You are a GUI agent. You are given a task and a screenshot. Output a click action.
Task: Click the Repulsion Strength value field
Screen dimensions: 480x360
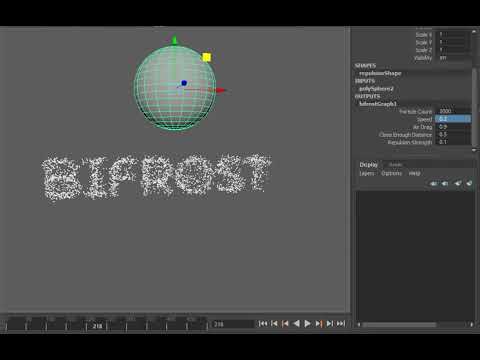pyautogui.click(x=453, y=142)
